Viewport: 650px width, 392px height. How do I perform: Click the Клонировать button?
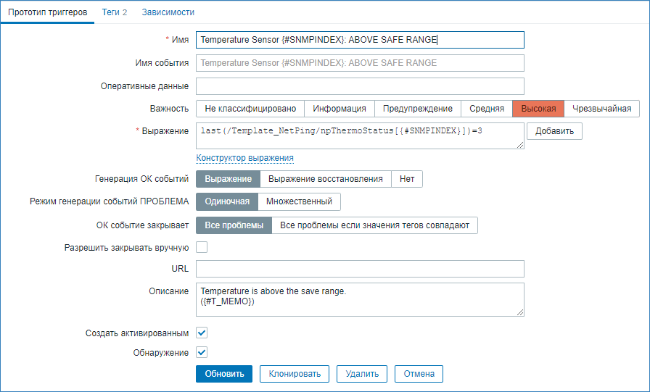coord(295,374)
